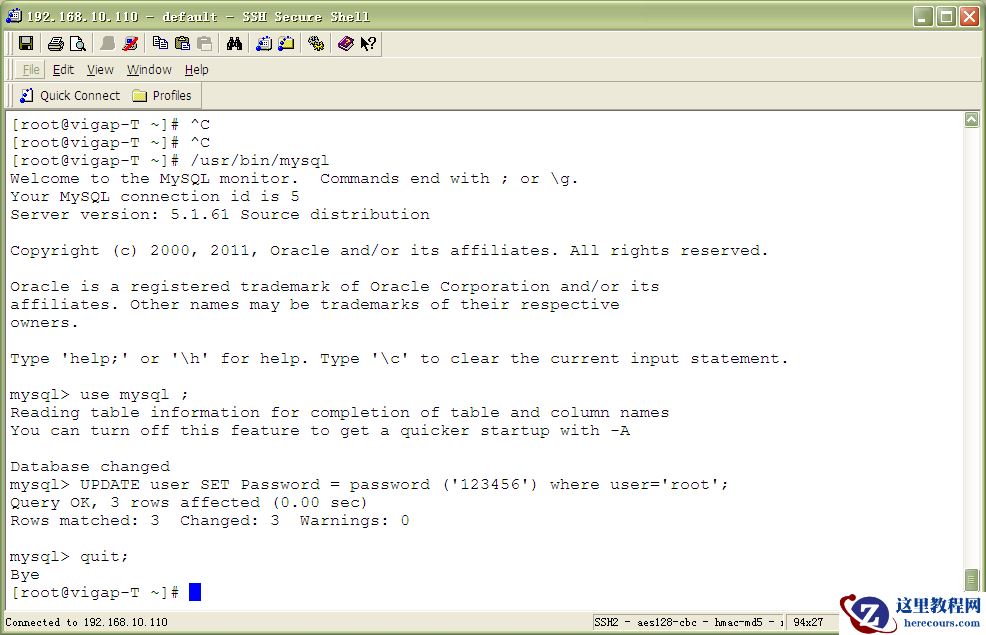Click 'Query OK, 3 rows affected' line
The height and width of the screenshot is (635, 986).
189,503
